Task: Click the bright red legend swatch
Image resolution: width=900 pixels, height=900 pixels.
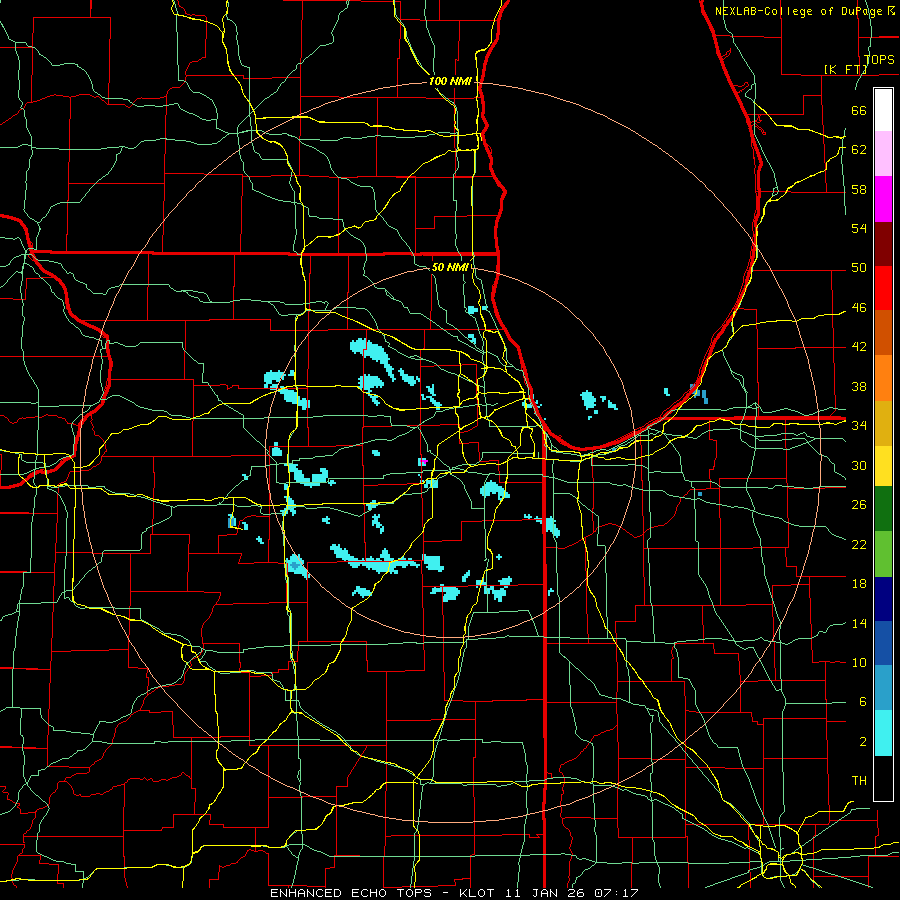Action: (x=883, y=288)
